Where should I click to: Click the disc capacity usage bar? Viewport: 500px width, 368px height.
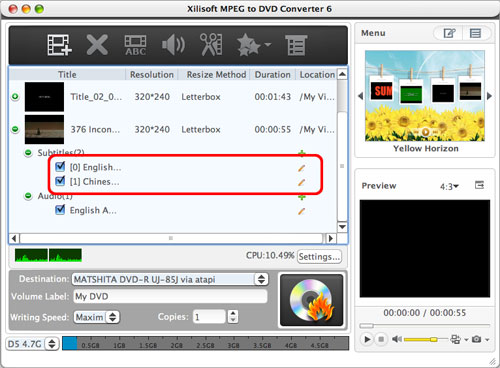pos(205,343)
